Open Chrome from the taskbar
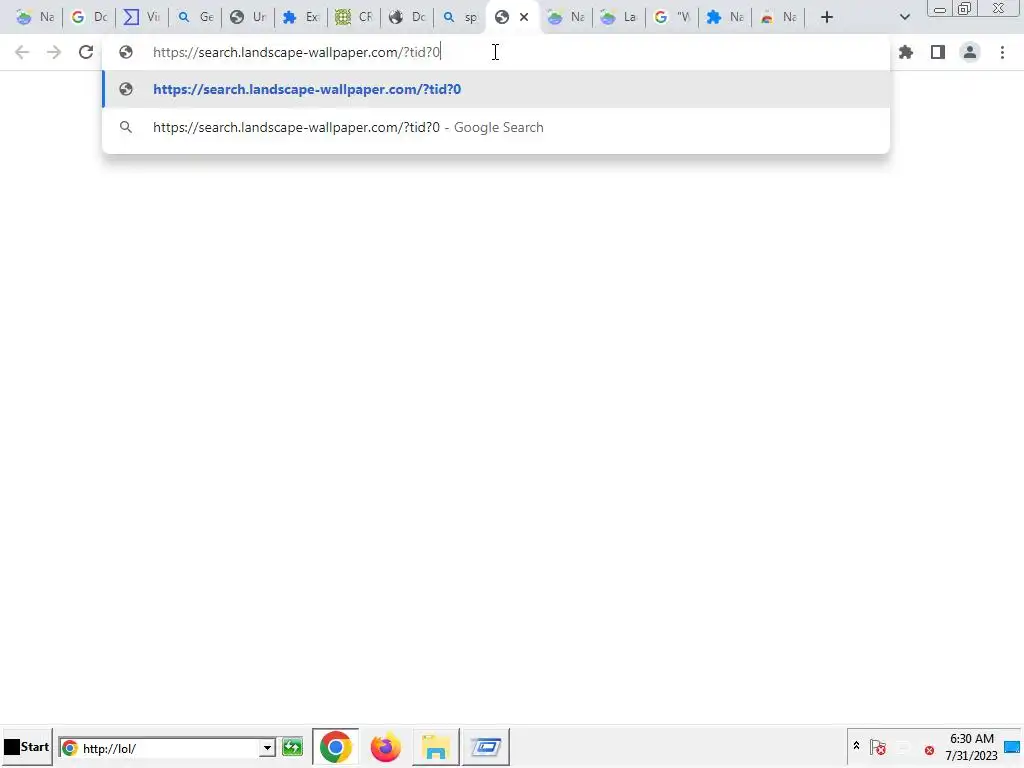This screenshot has height=768, width=1024. (335, 747)
